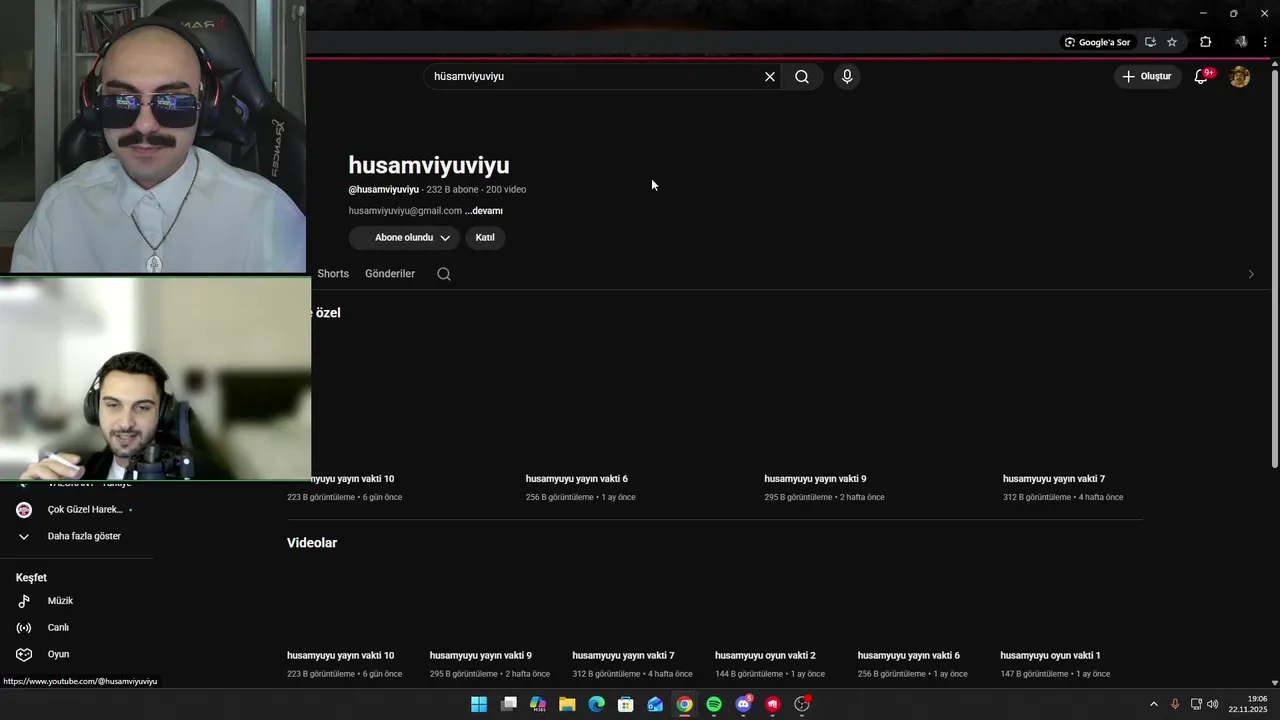
Task: Start voice search with the microphone
Action: click(847, 77)
